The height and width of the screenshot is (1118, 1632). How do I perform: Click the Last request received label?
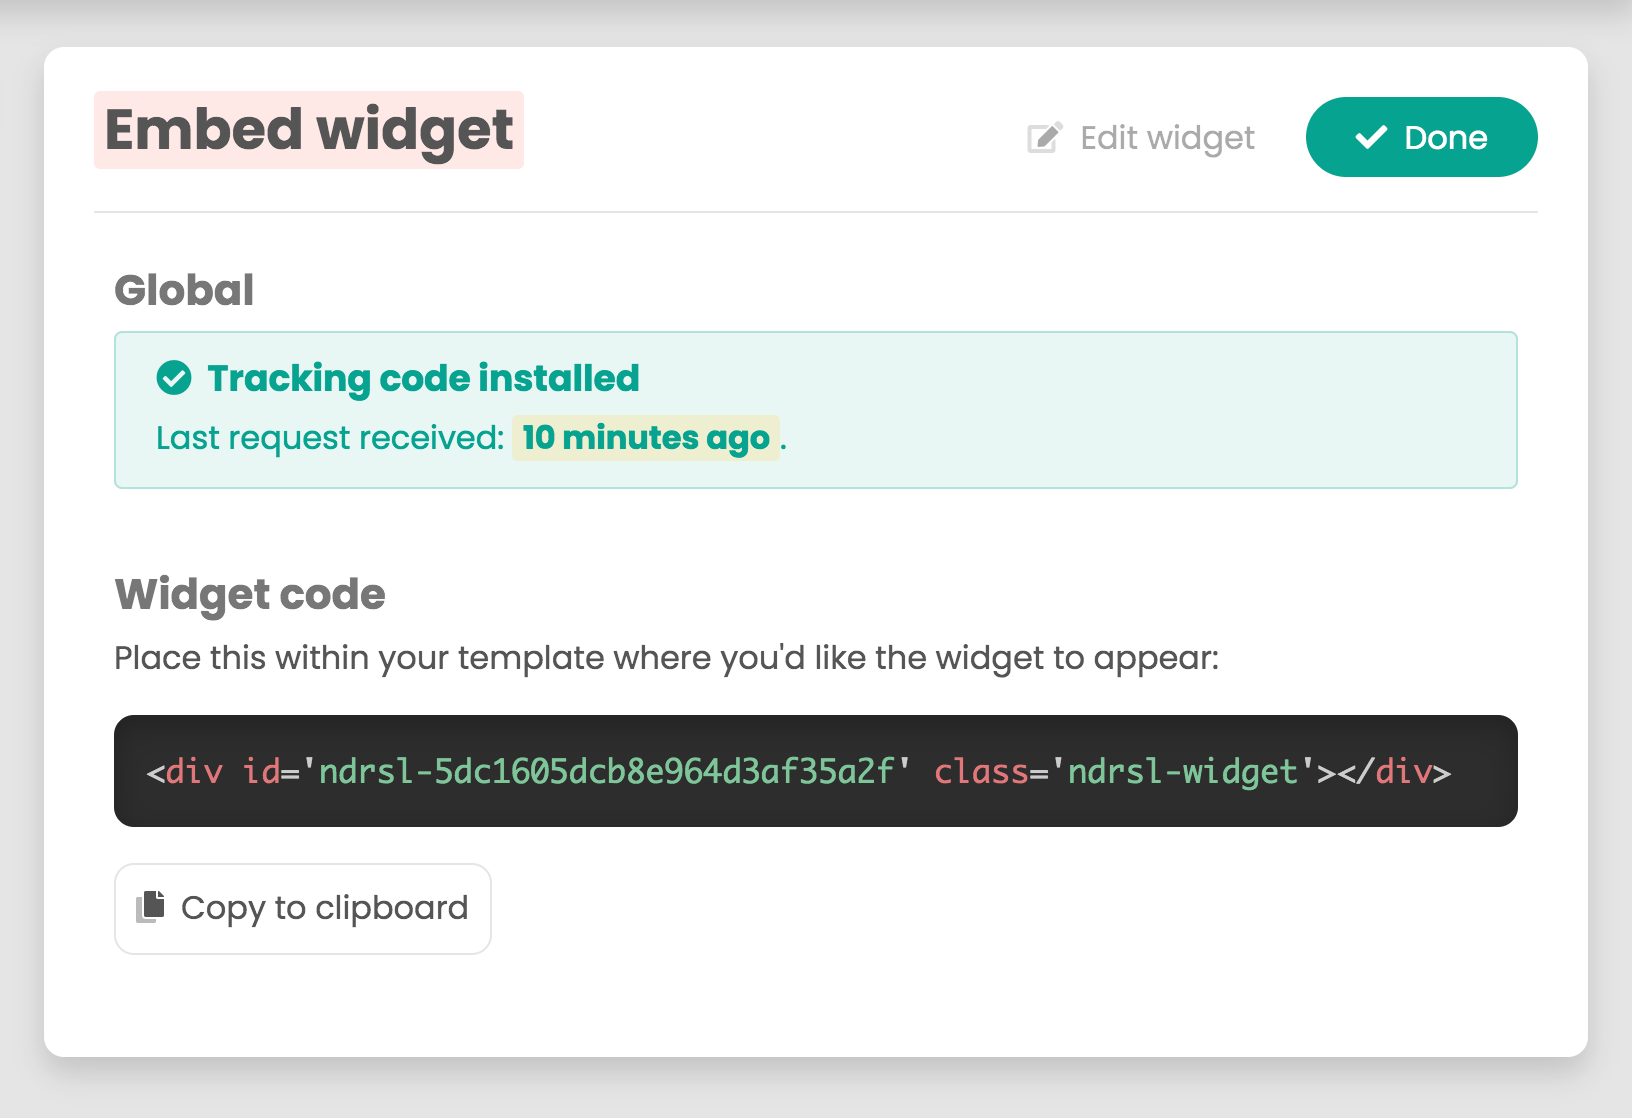click(330, 438)
